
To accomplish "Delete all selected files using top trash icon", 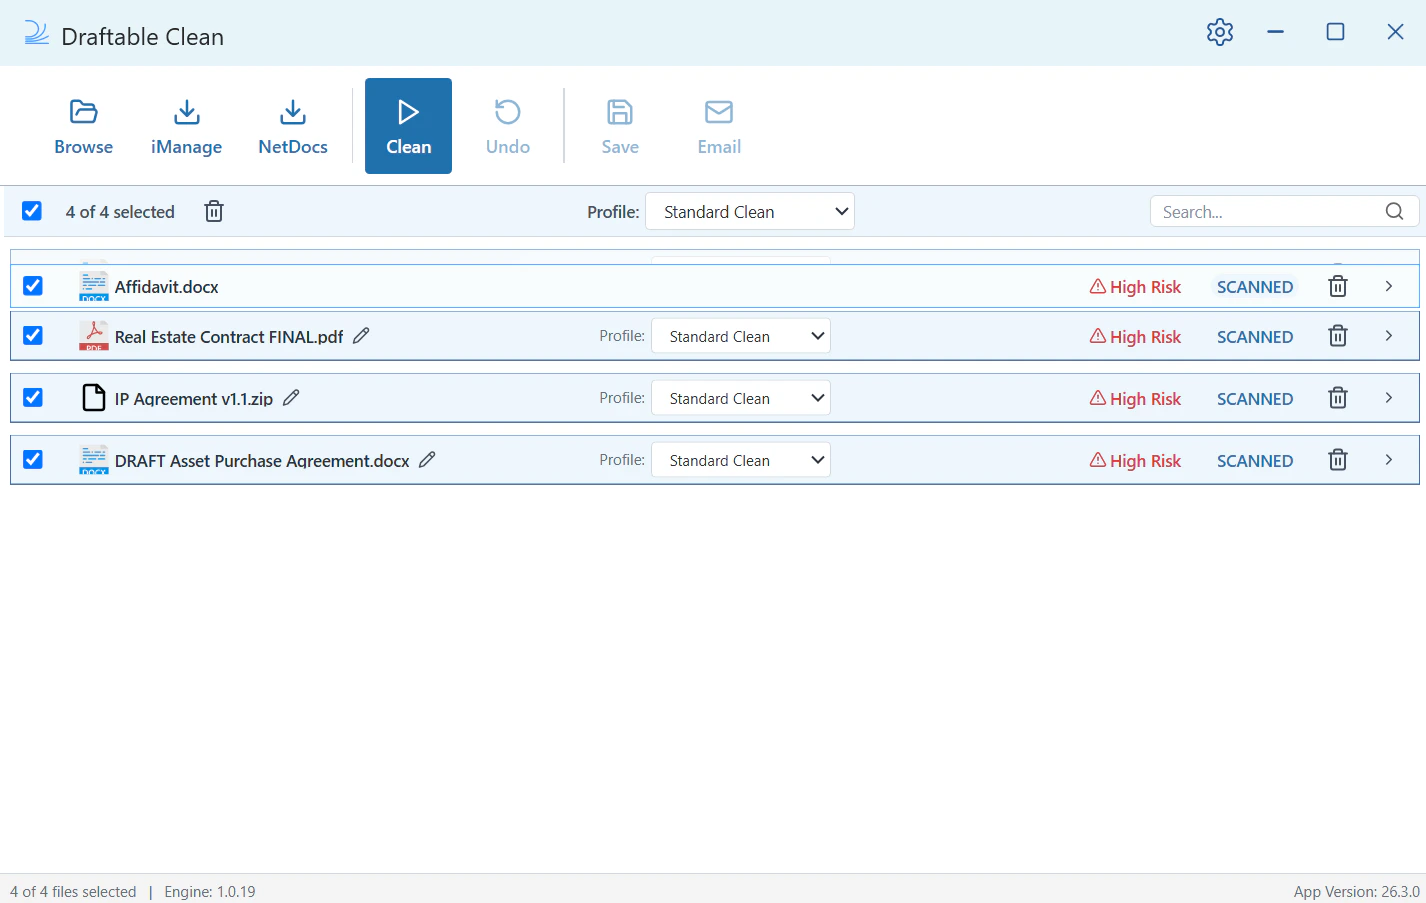I will point(214,211).
